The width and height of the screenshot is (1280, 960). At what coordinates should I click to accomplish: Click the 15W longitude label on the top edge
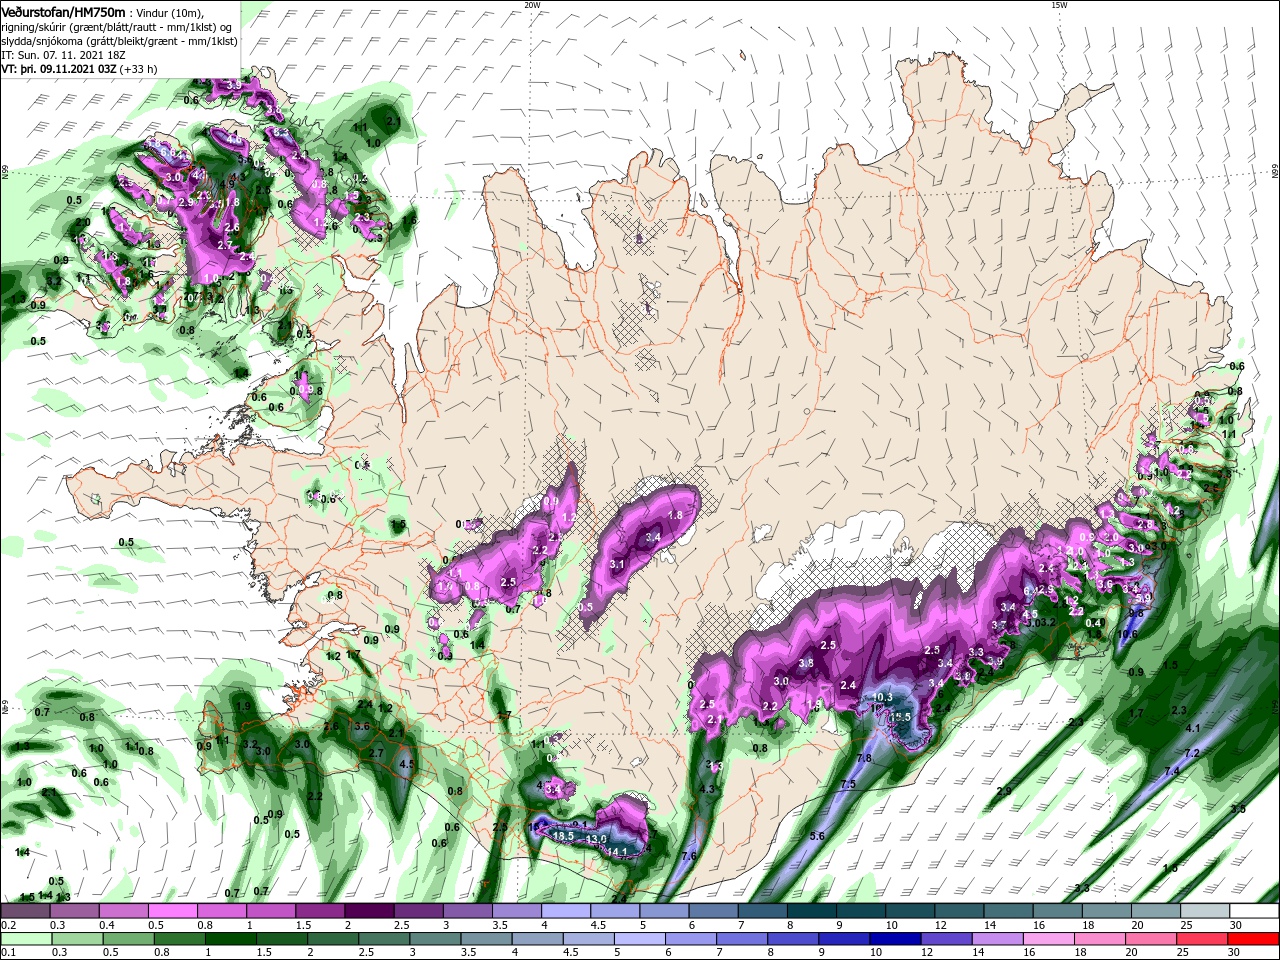click(1059, 5)
